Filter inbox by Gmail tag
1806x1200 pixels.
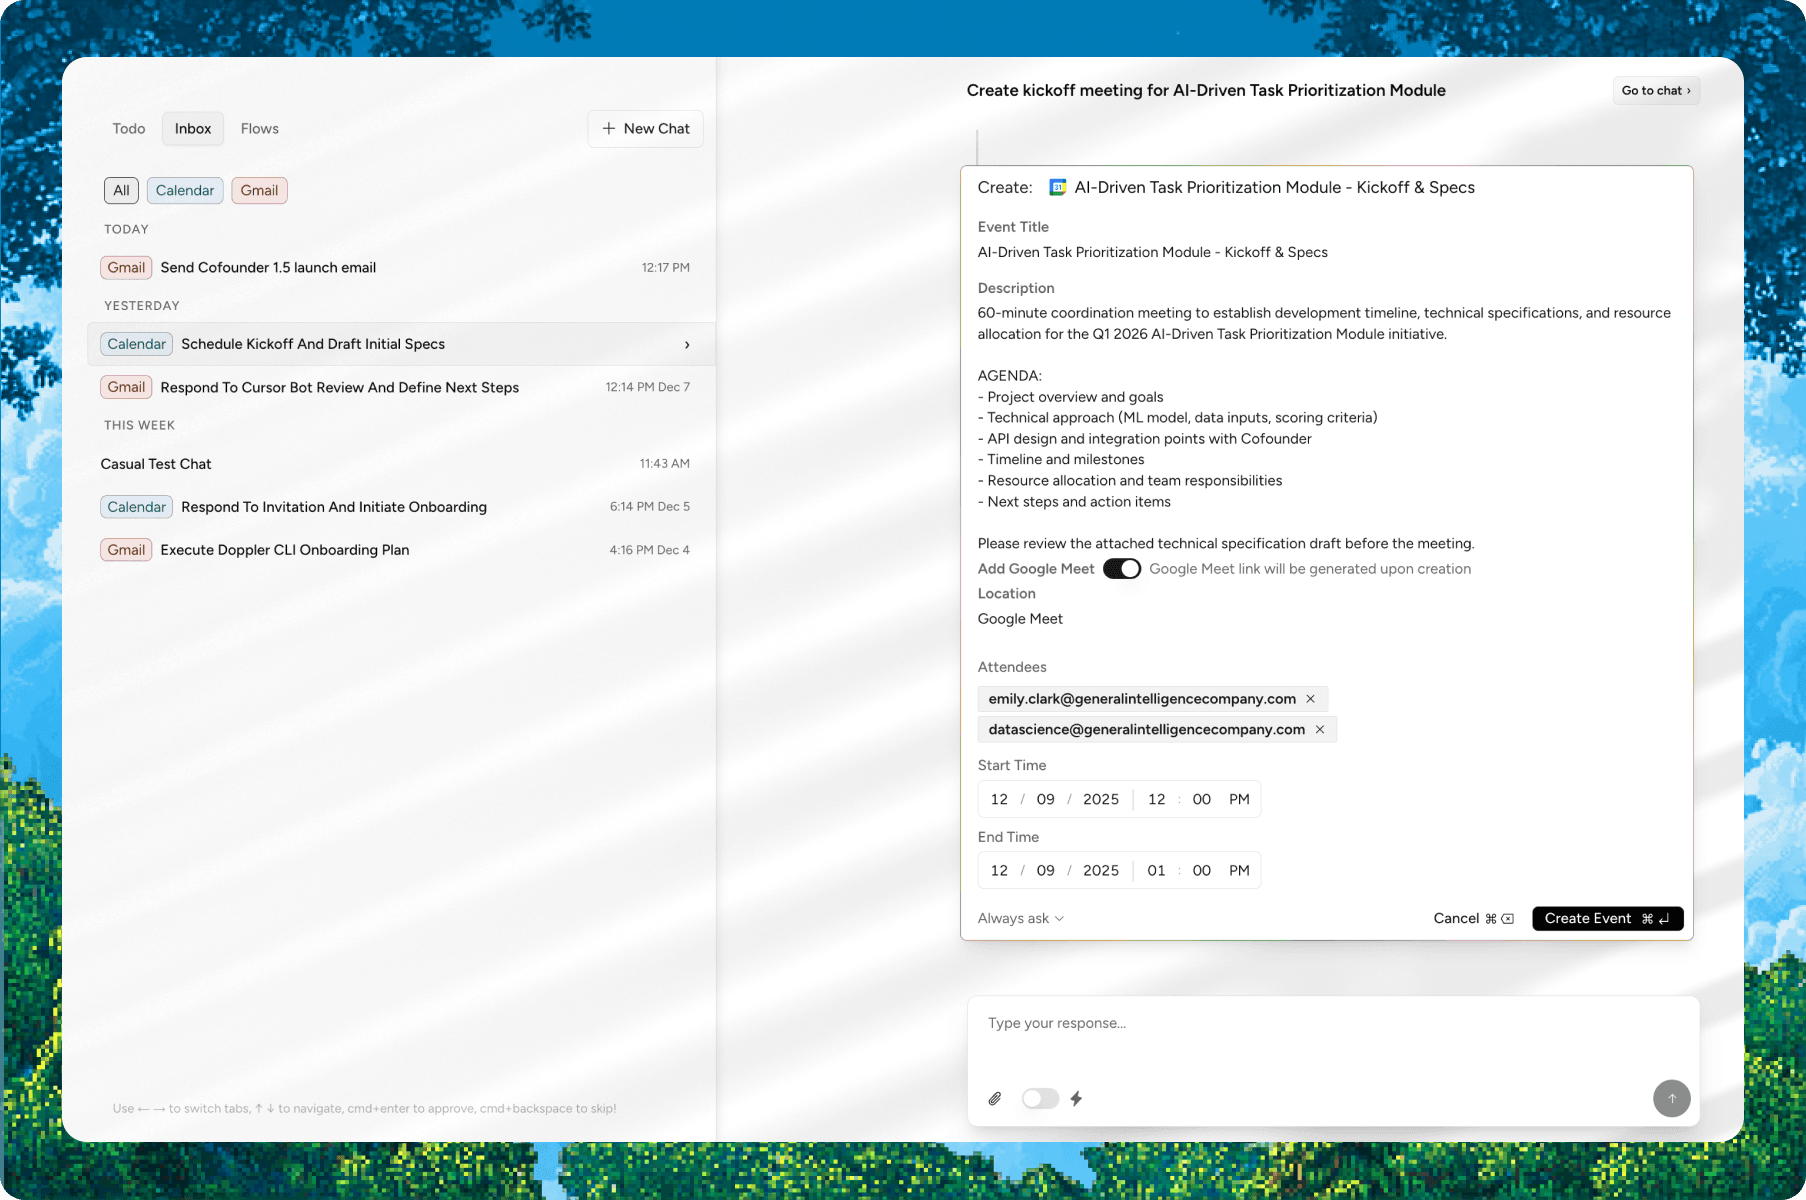tap(259, 191)
